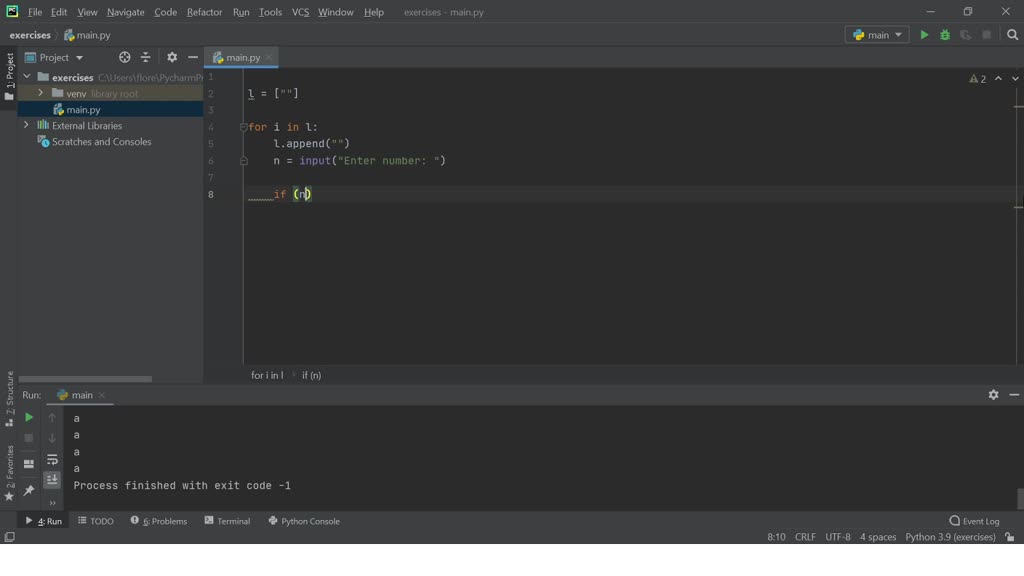
Task: Select main.py in the Project tree
Action: pos(83,110)
